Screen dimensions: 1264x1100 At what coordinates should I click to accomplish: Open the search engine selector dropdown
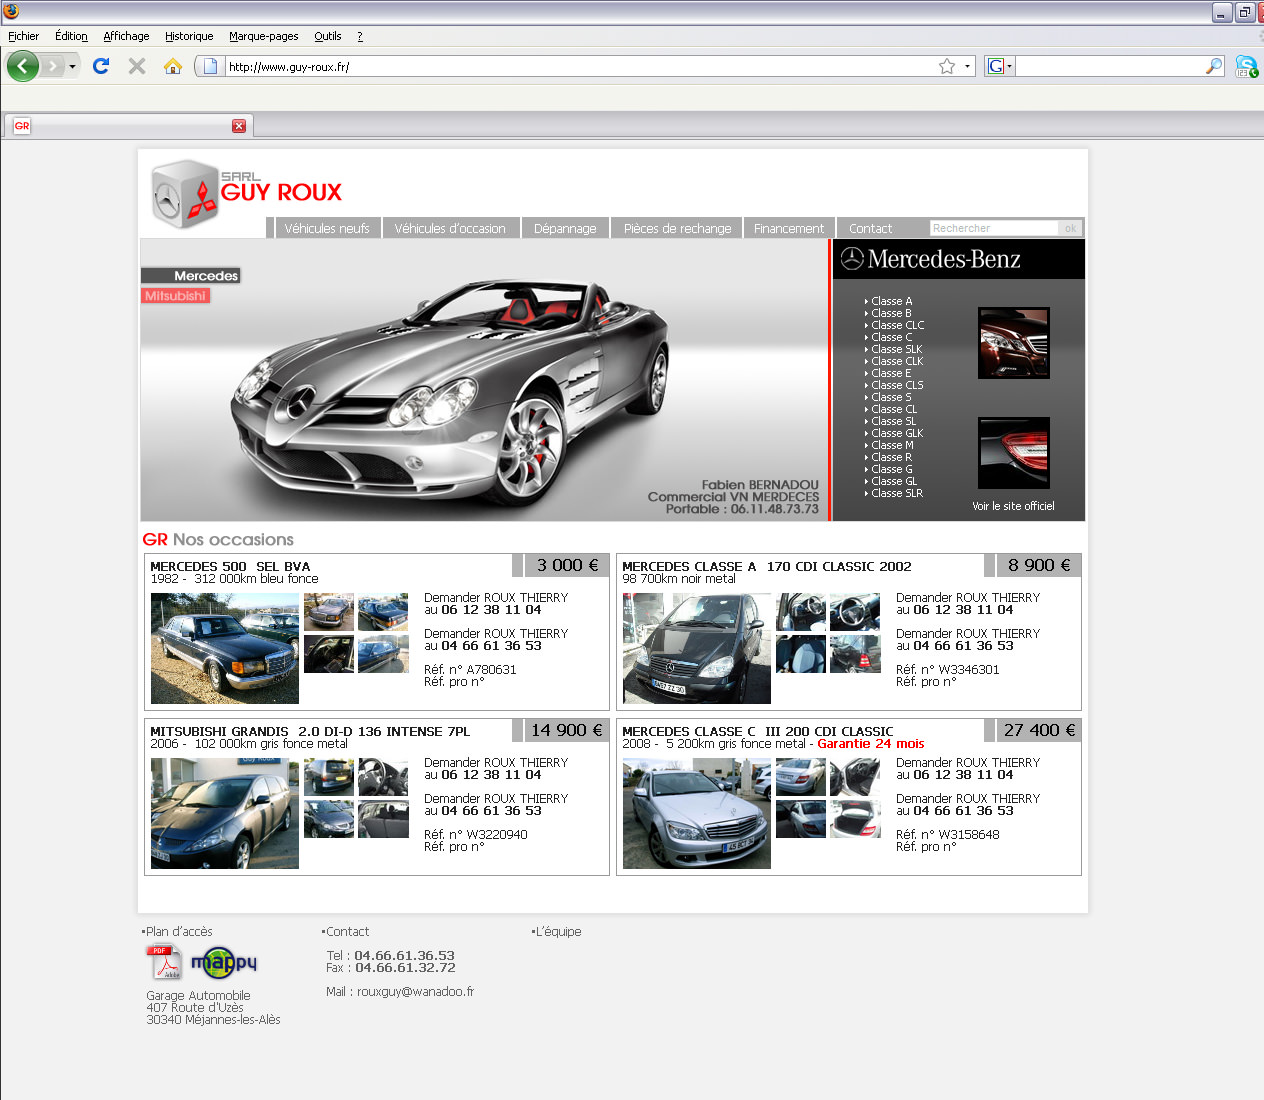point(1000,66)
